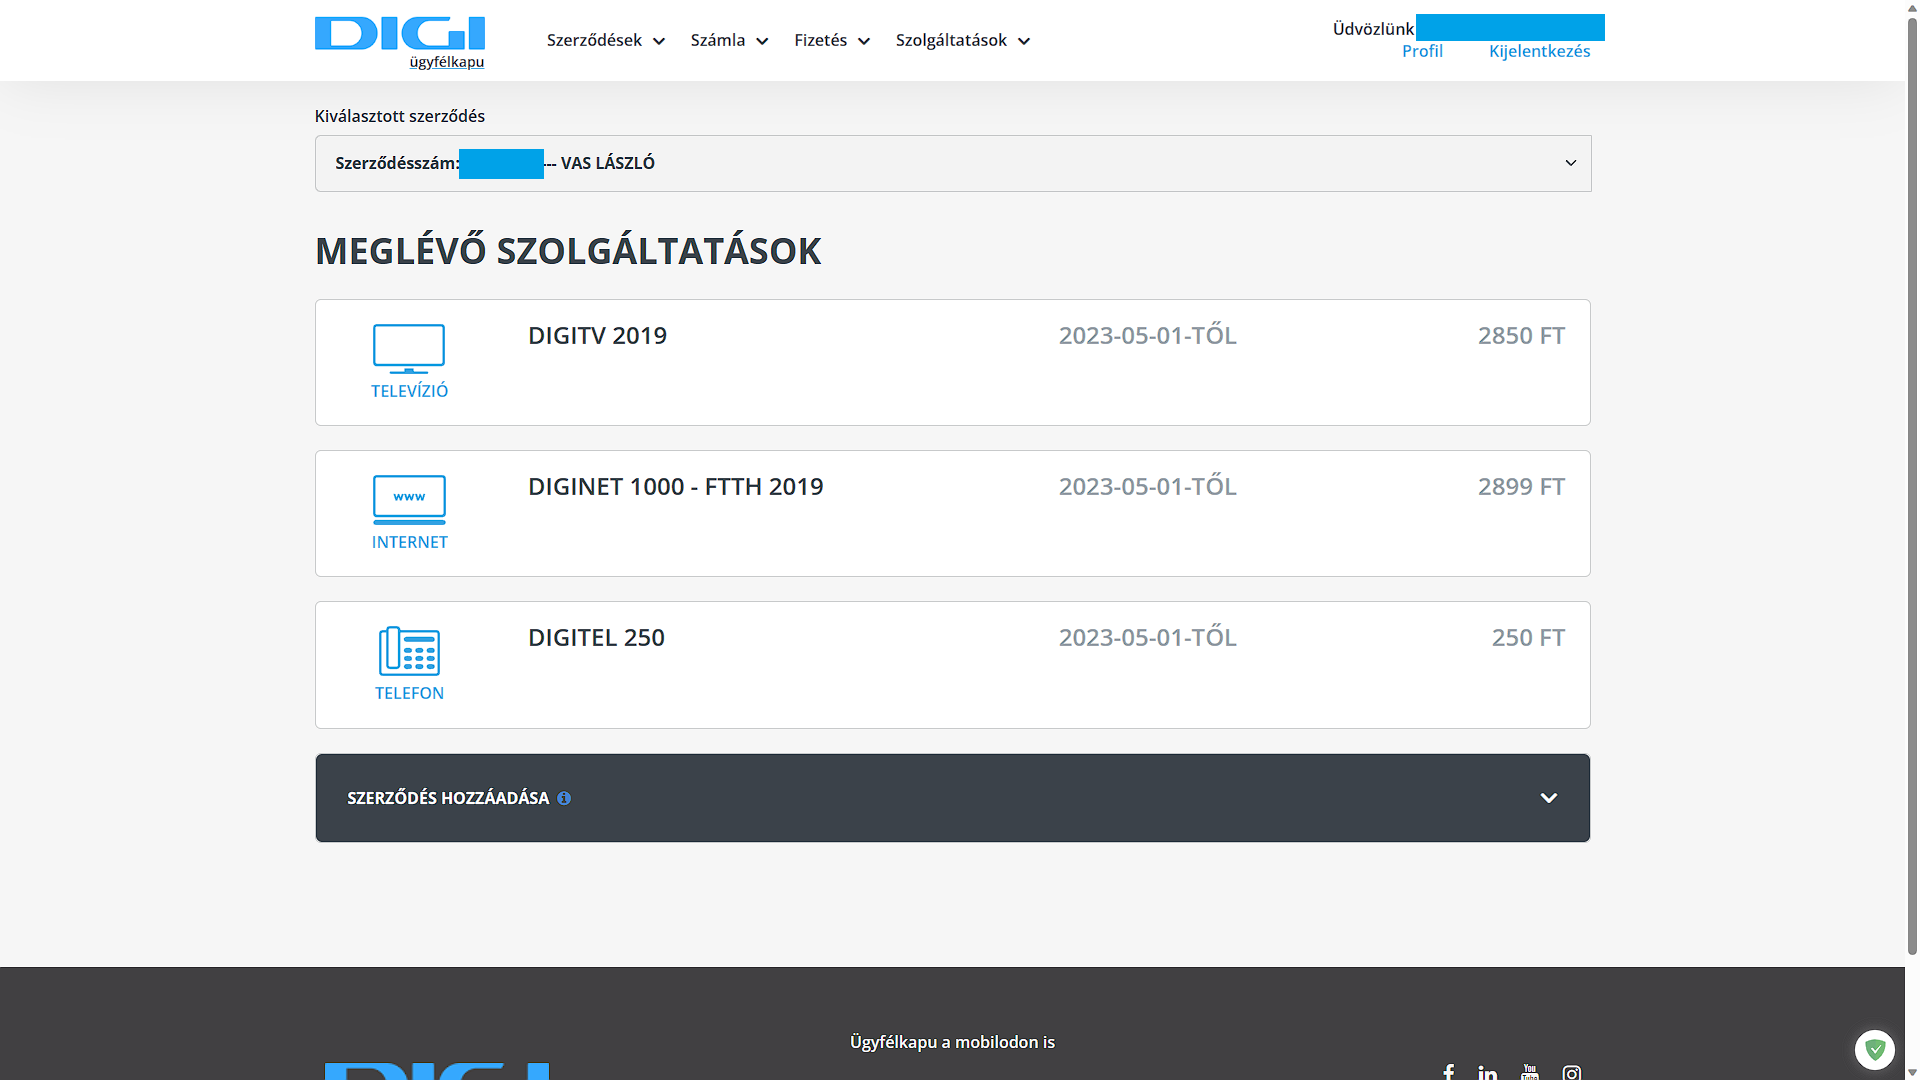Select the DIGINET 1000 - FTTH 2019 title
Image resolution: width=1920 pixels, height=1080 pixels.
coord(676,487)
